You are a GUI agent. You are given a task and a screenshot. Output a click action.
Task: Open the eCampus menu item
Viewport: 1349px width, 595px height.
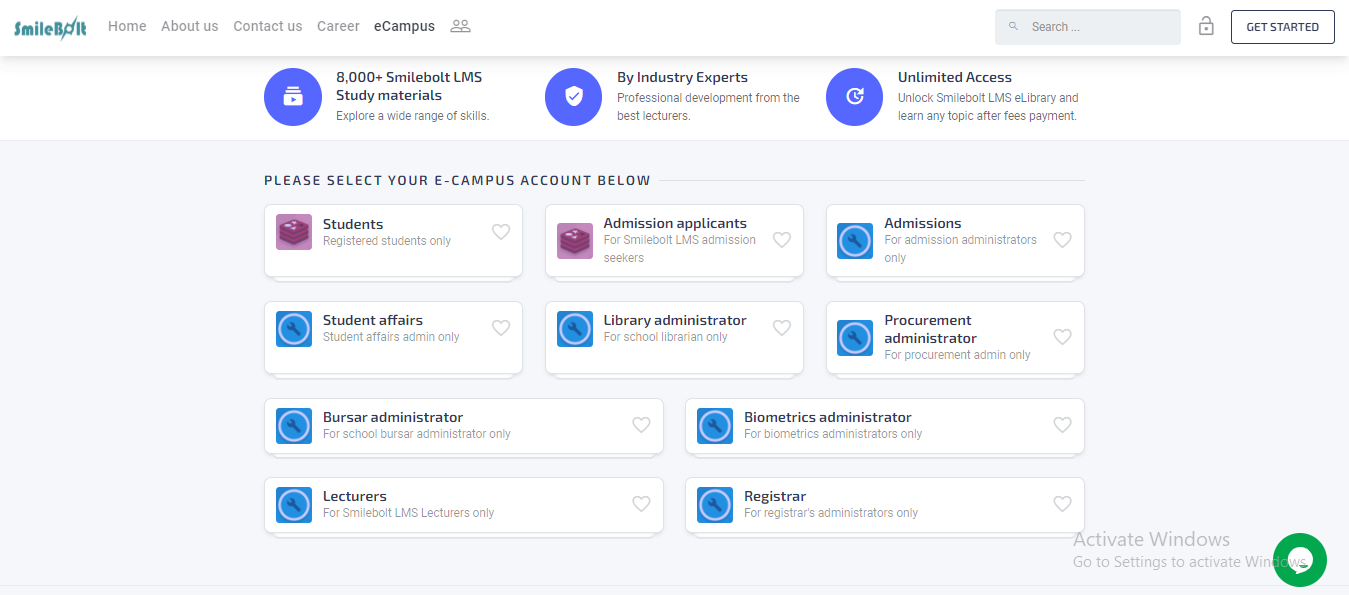pos(404,26)
